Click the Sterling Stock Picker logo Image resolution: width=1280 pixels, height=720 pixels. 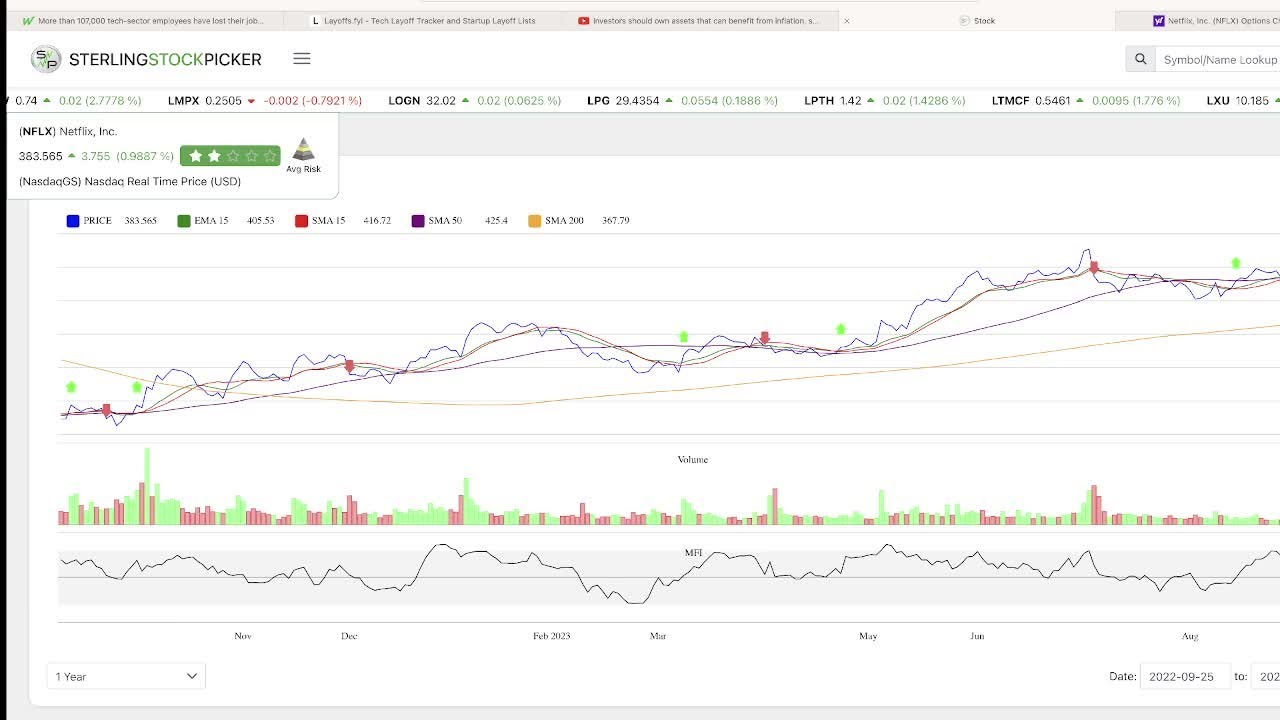click(x=146, y=59)
